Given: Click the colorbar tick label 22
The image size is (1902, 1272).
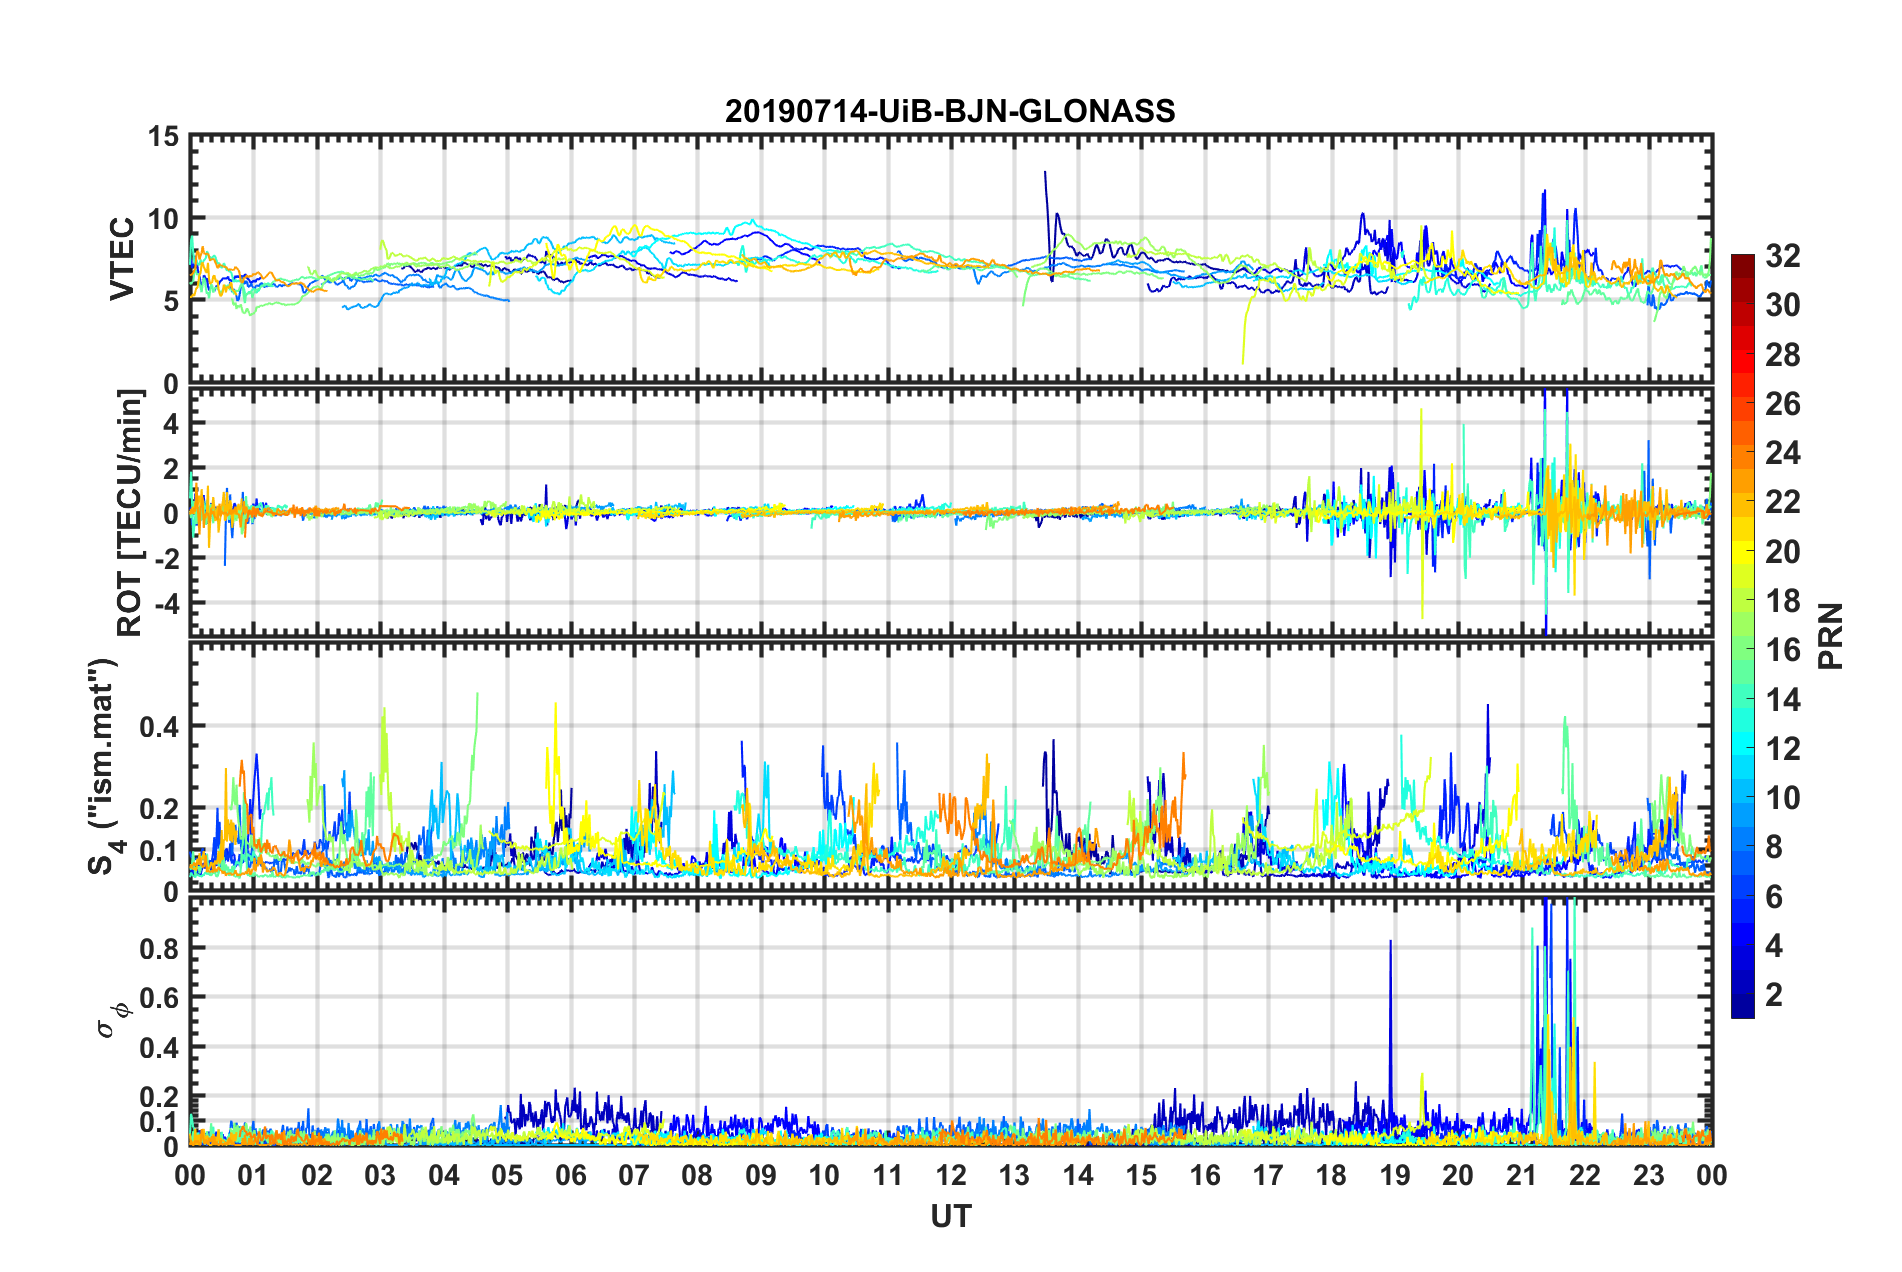Looking at the screenshot, I should (1782, 502).
